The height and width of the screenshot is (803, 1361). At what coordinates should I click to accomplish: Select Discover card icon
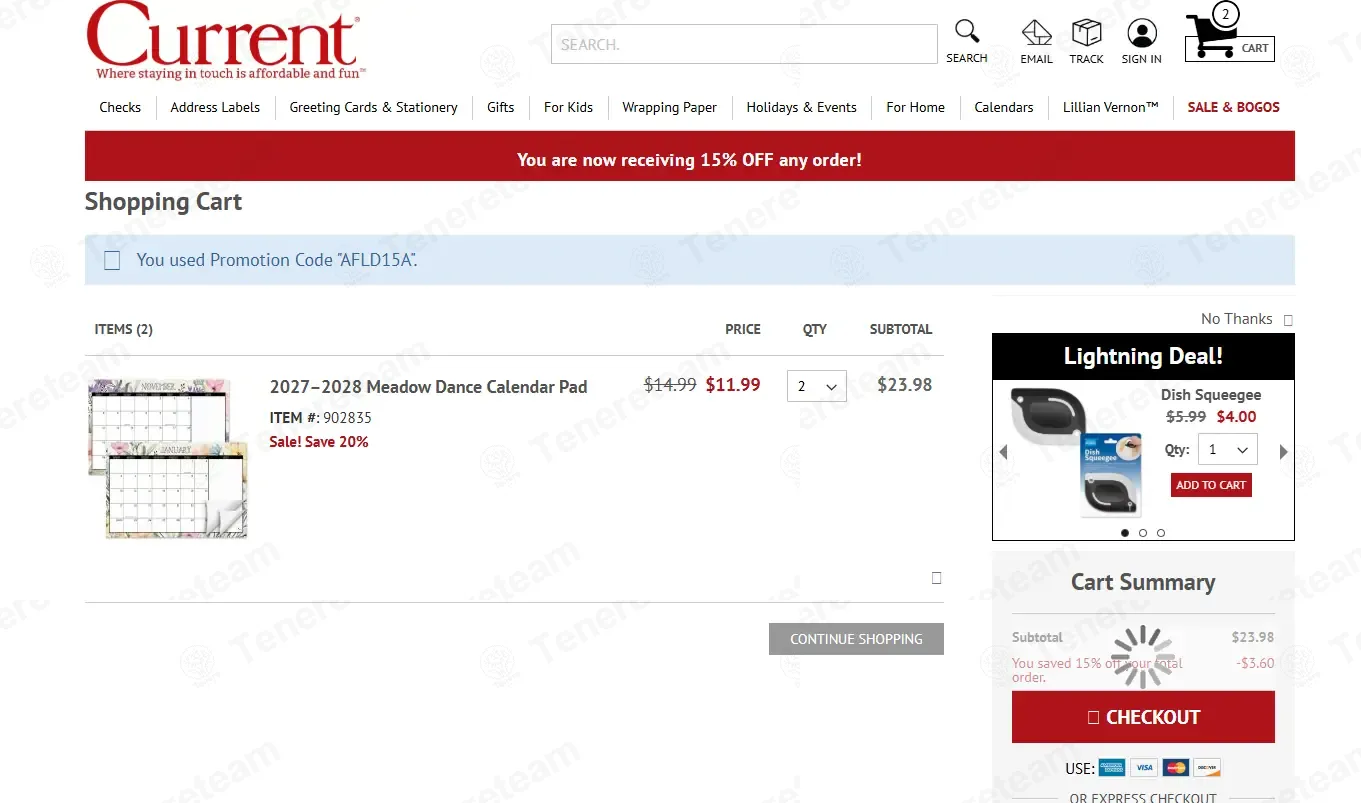pos(1207,768)
